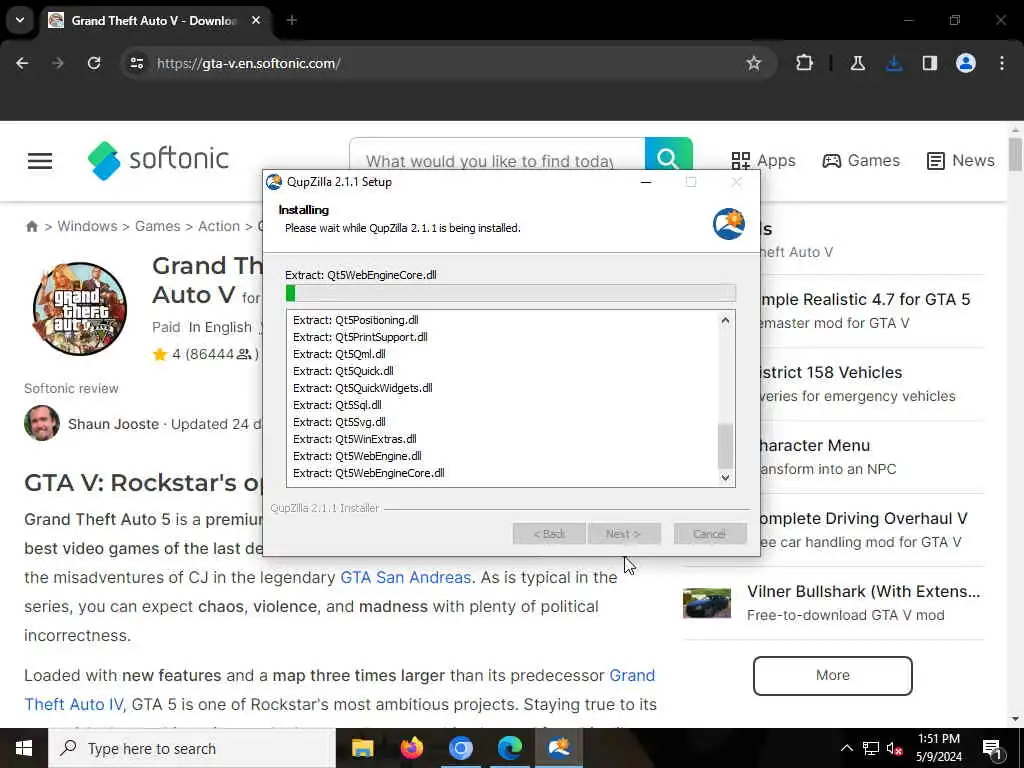Click the green search magnifier button
The width and height of the screenshot is (1024, 768).
(668, 159)
